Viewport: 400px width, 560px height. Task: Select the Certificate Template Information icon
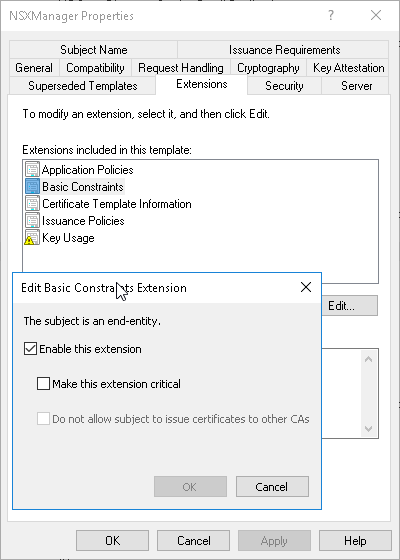(32, 204)
